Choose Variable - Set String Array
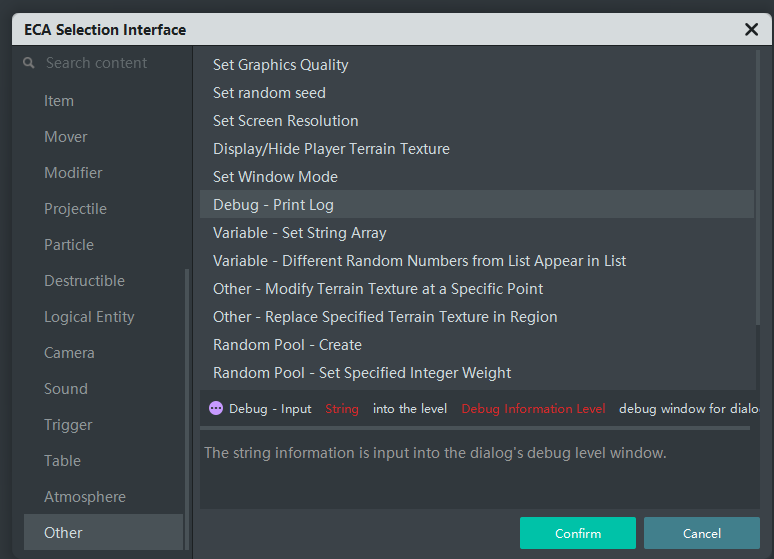This screenshot has width=774, height=559. point(300,233)
